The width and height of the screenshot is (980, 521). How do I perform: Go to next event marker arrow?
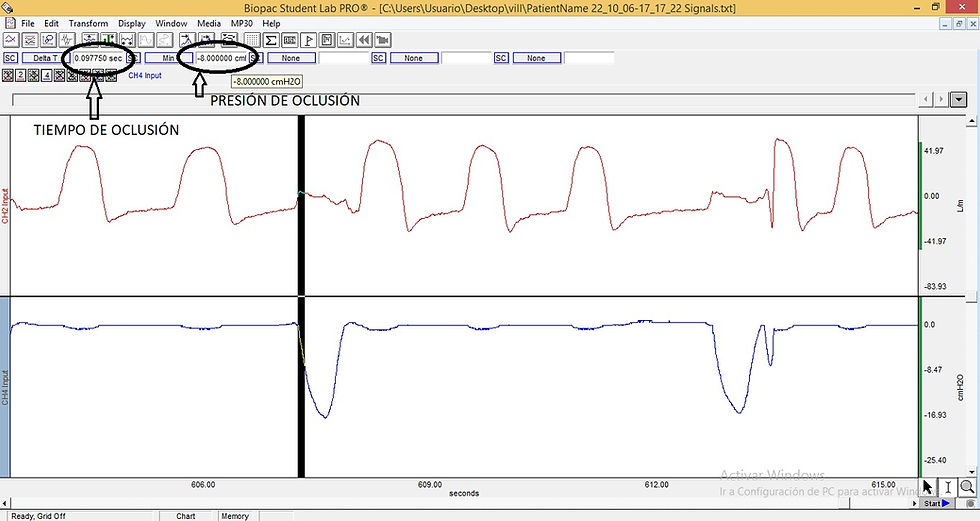tap(941, 99)
